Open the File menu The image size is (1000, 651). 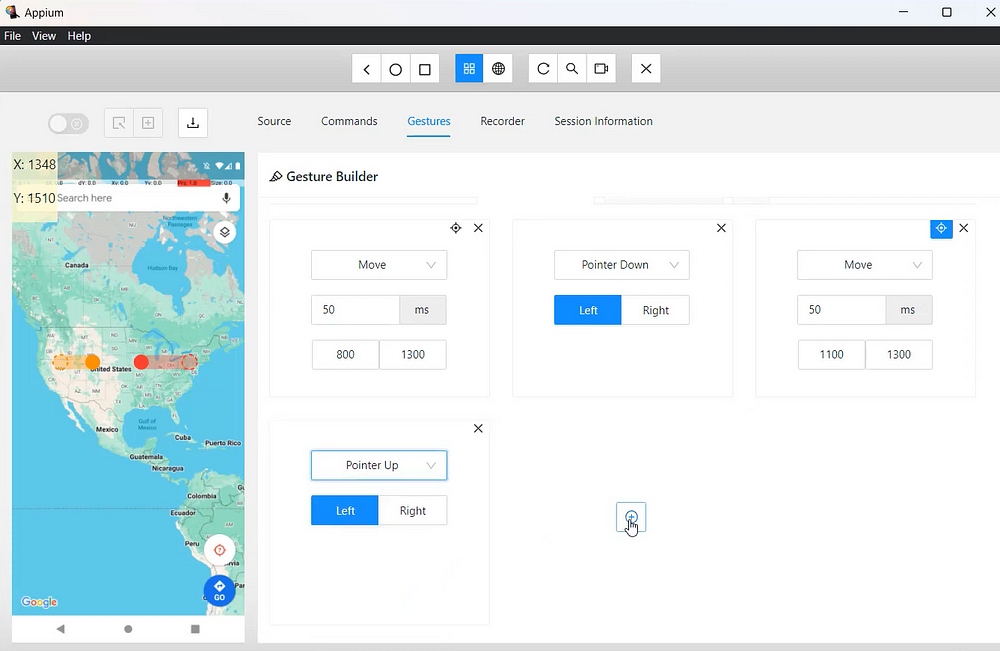coord(13,36)
